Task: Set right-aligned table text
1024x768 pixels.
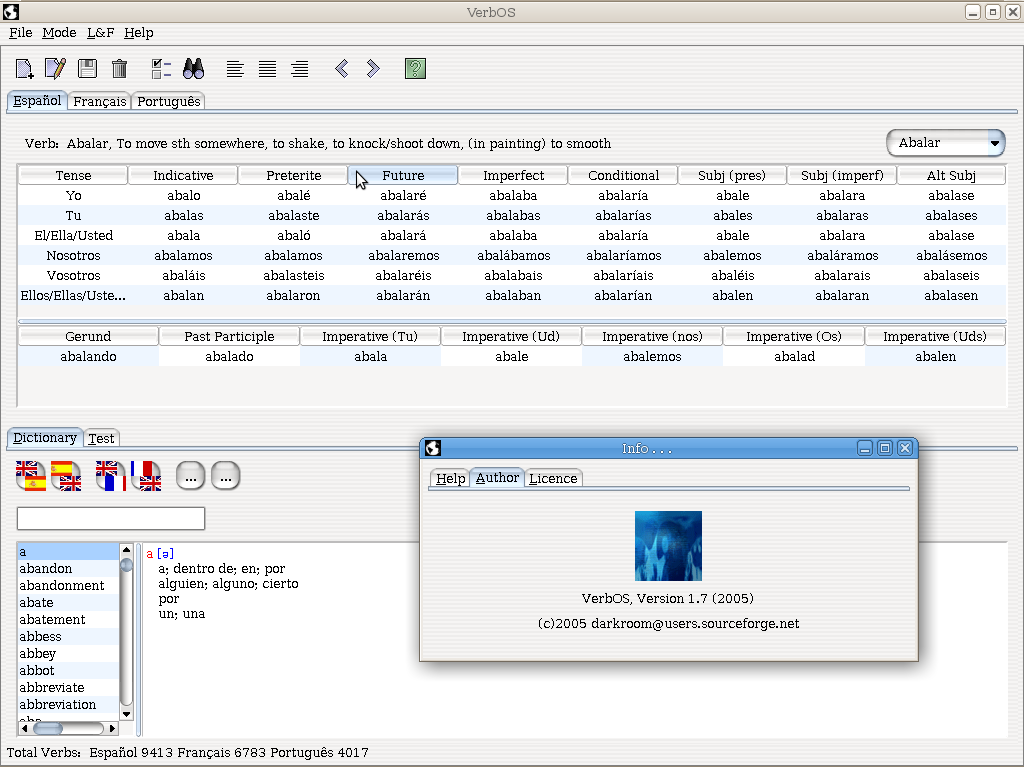Action: click(x=299, y=69)
